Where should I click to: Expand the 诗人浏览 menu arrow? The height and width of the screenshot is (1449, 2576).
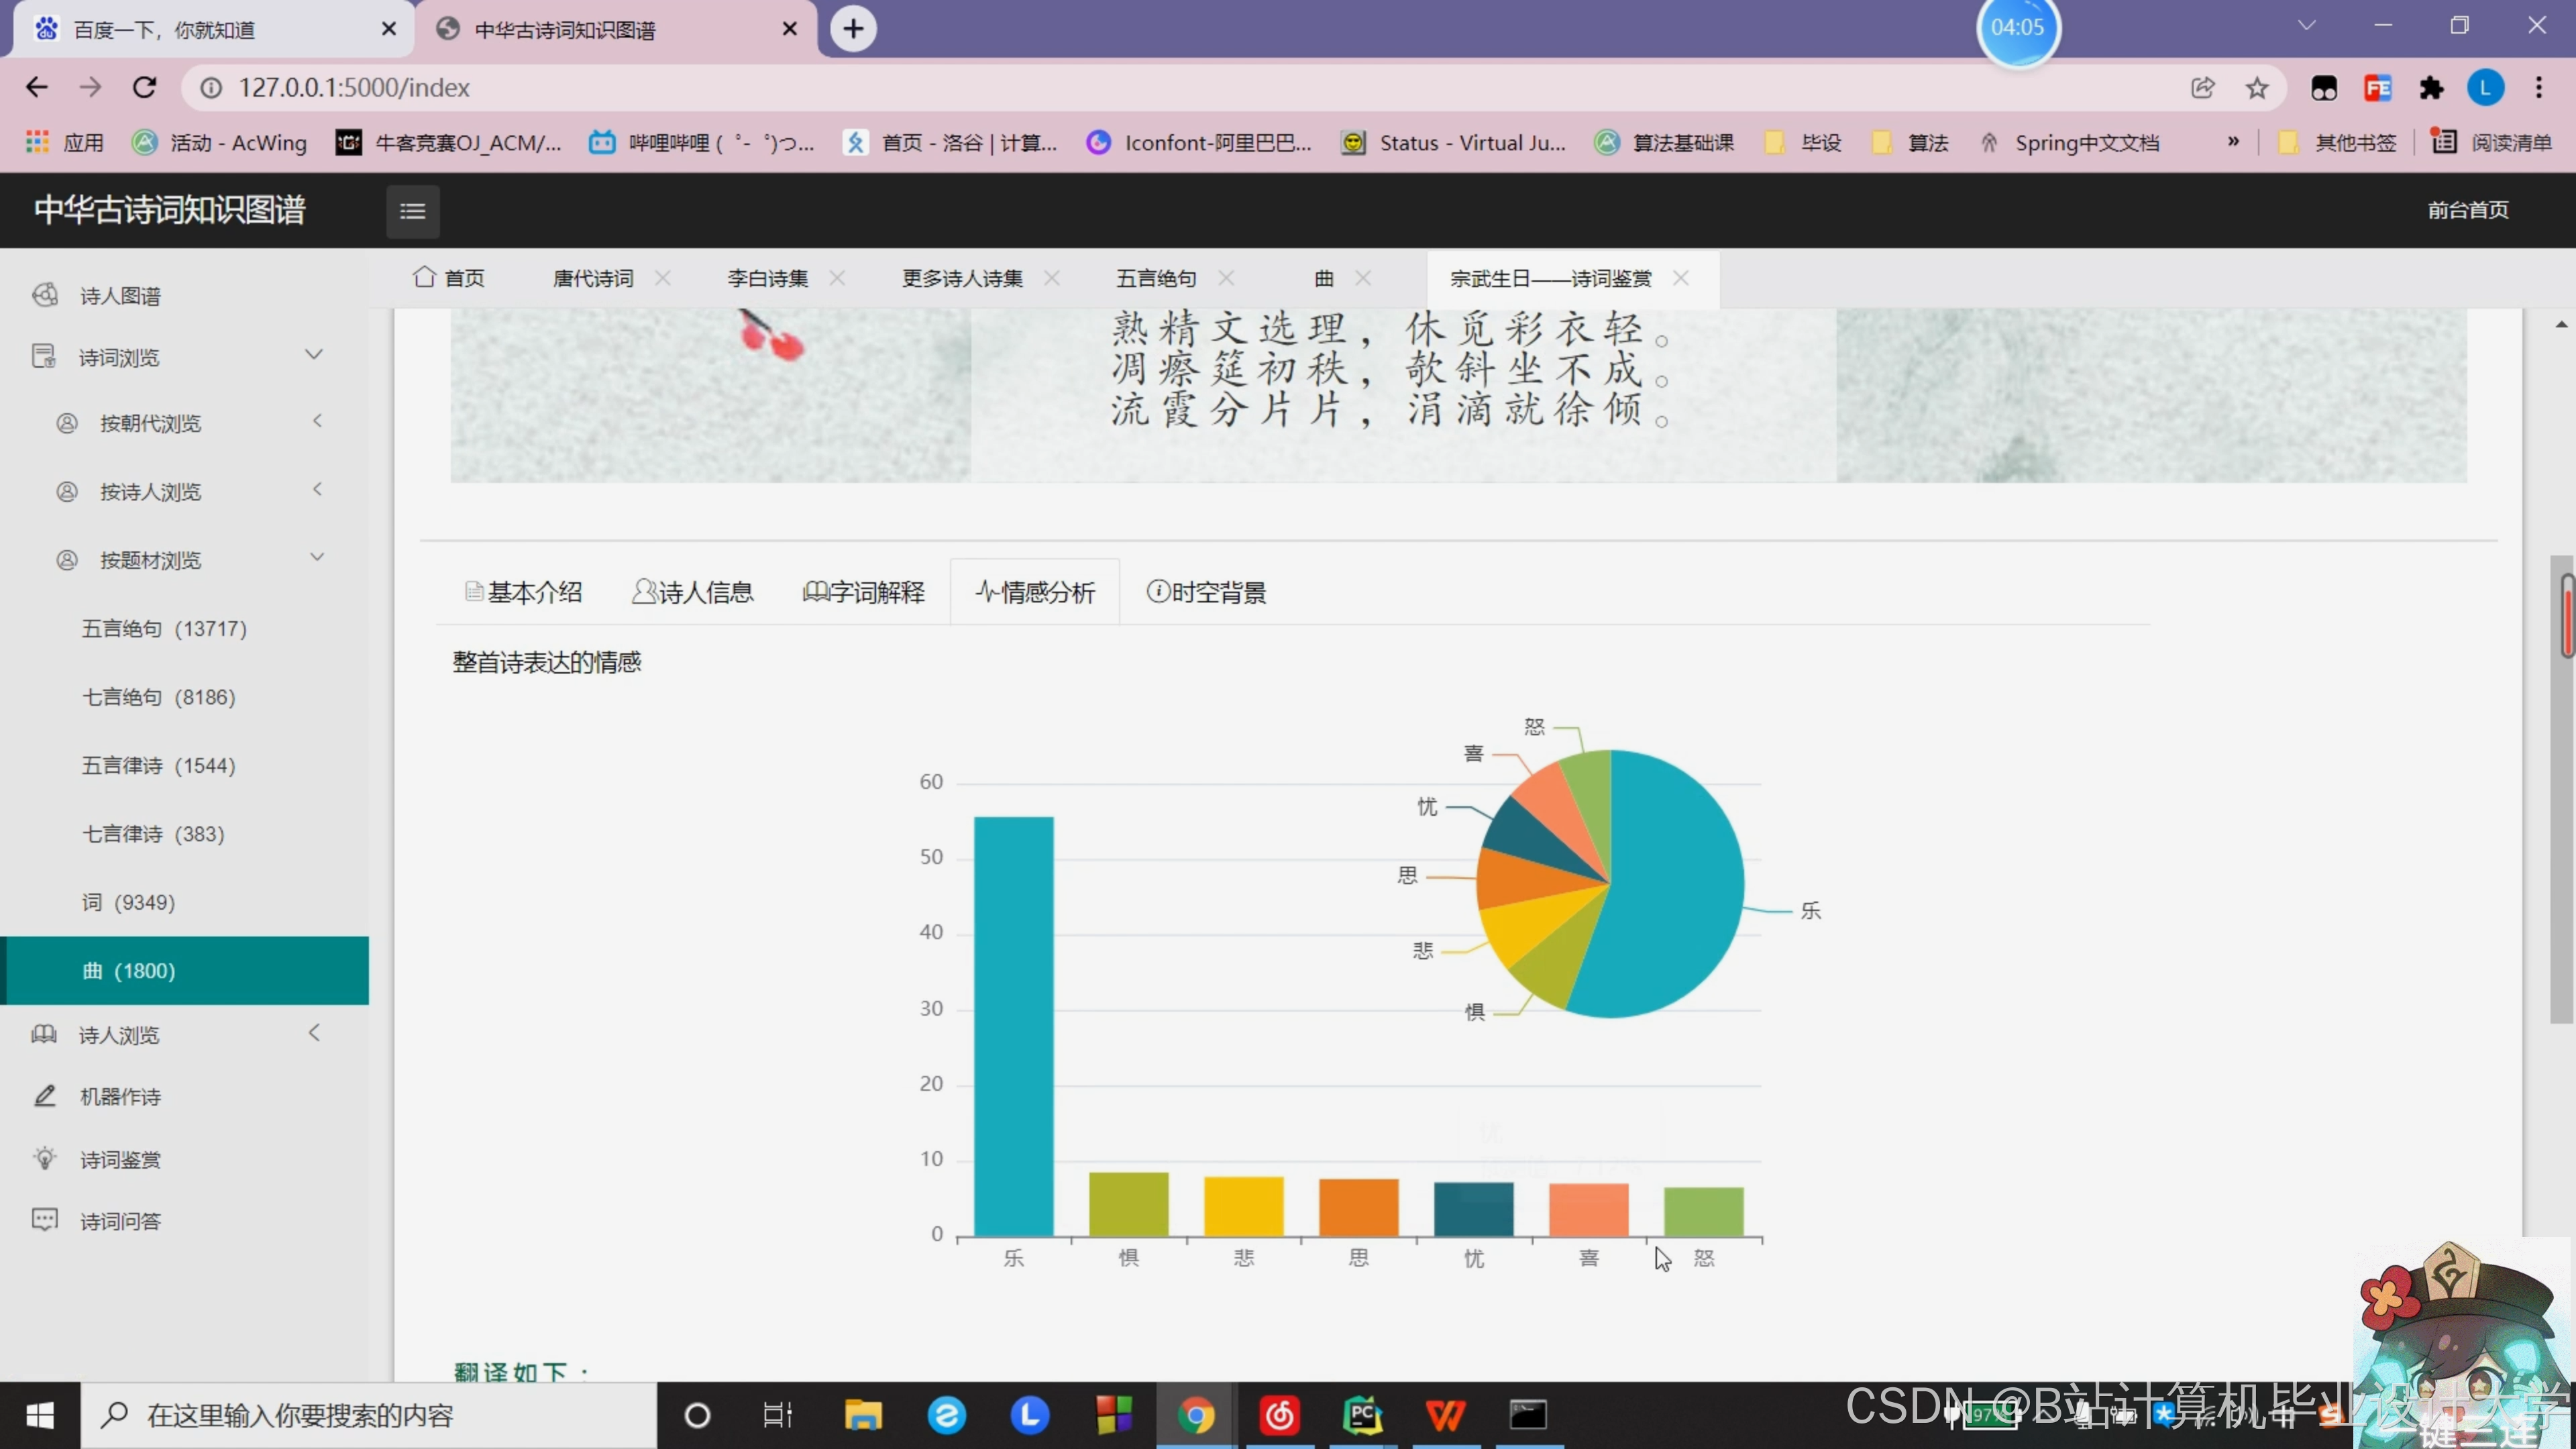pyautogui.click(x=314, y=1033)
